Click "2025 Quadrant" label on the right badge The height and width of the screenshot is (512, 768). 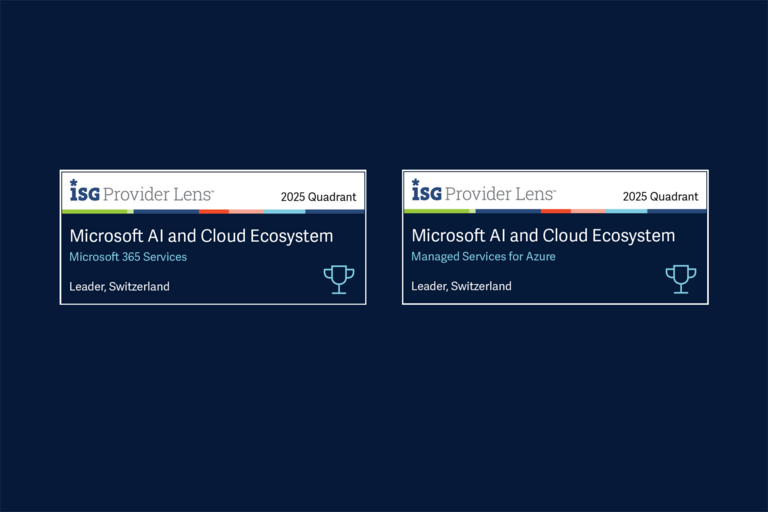pyautogui.click(x=660, y=197)
